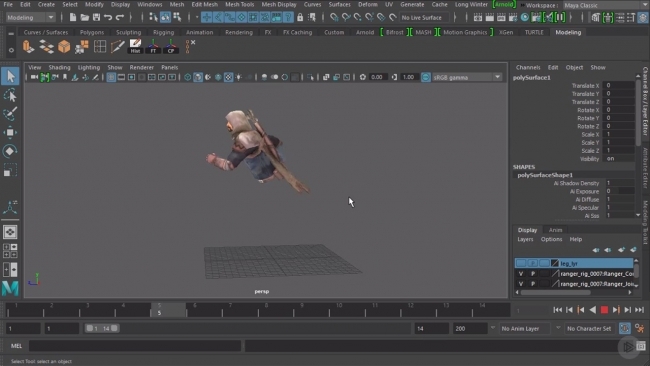Click the Undo arrow icon

(108, 17)
